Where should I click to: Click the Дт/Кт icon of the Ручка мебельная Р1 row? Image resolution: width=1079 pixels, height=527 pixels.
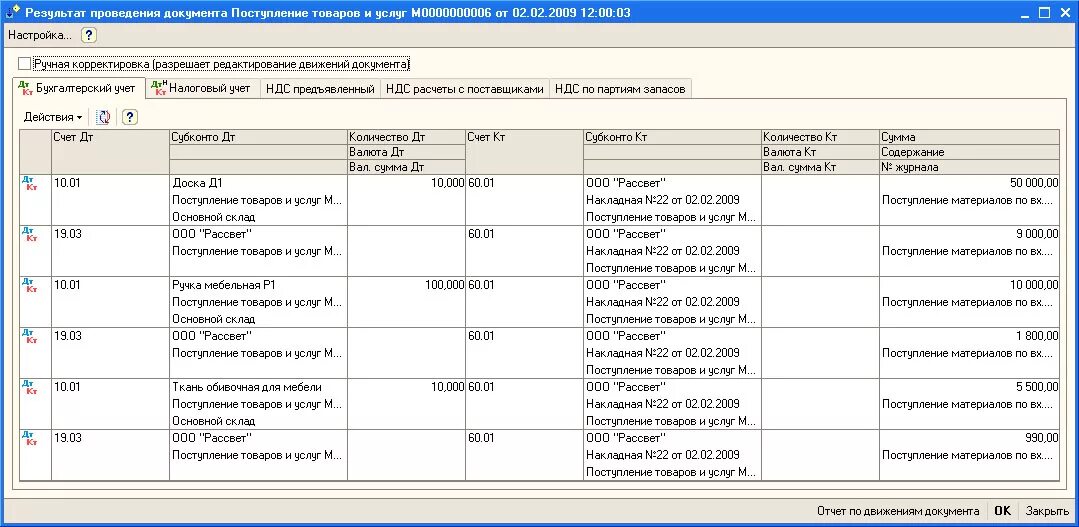point(28,285)
